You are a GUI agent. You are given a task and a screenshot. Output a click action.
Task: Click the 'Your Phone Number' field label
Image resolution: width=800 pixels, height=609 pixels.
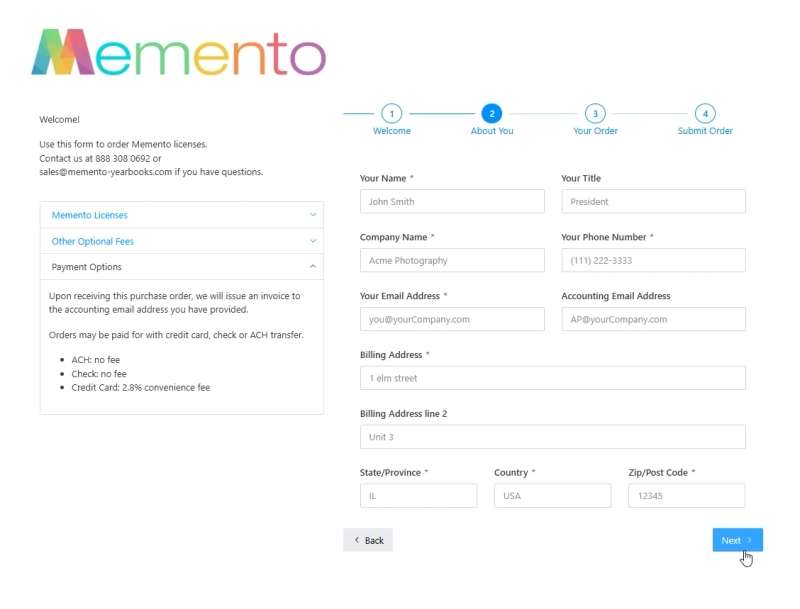click(604, 237)
